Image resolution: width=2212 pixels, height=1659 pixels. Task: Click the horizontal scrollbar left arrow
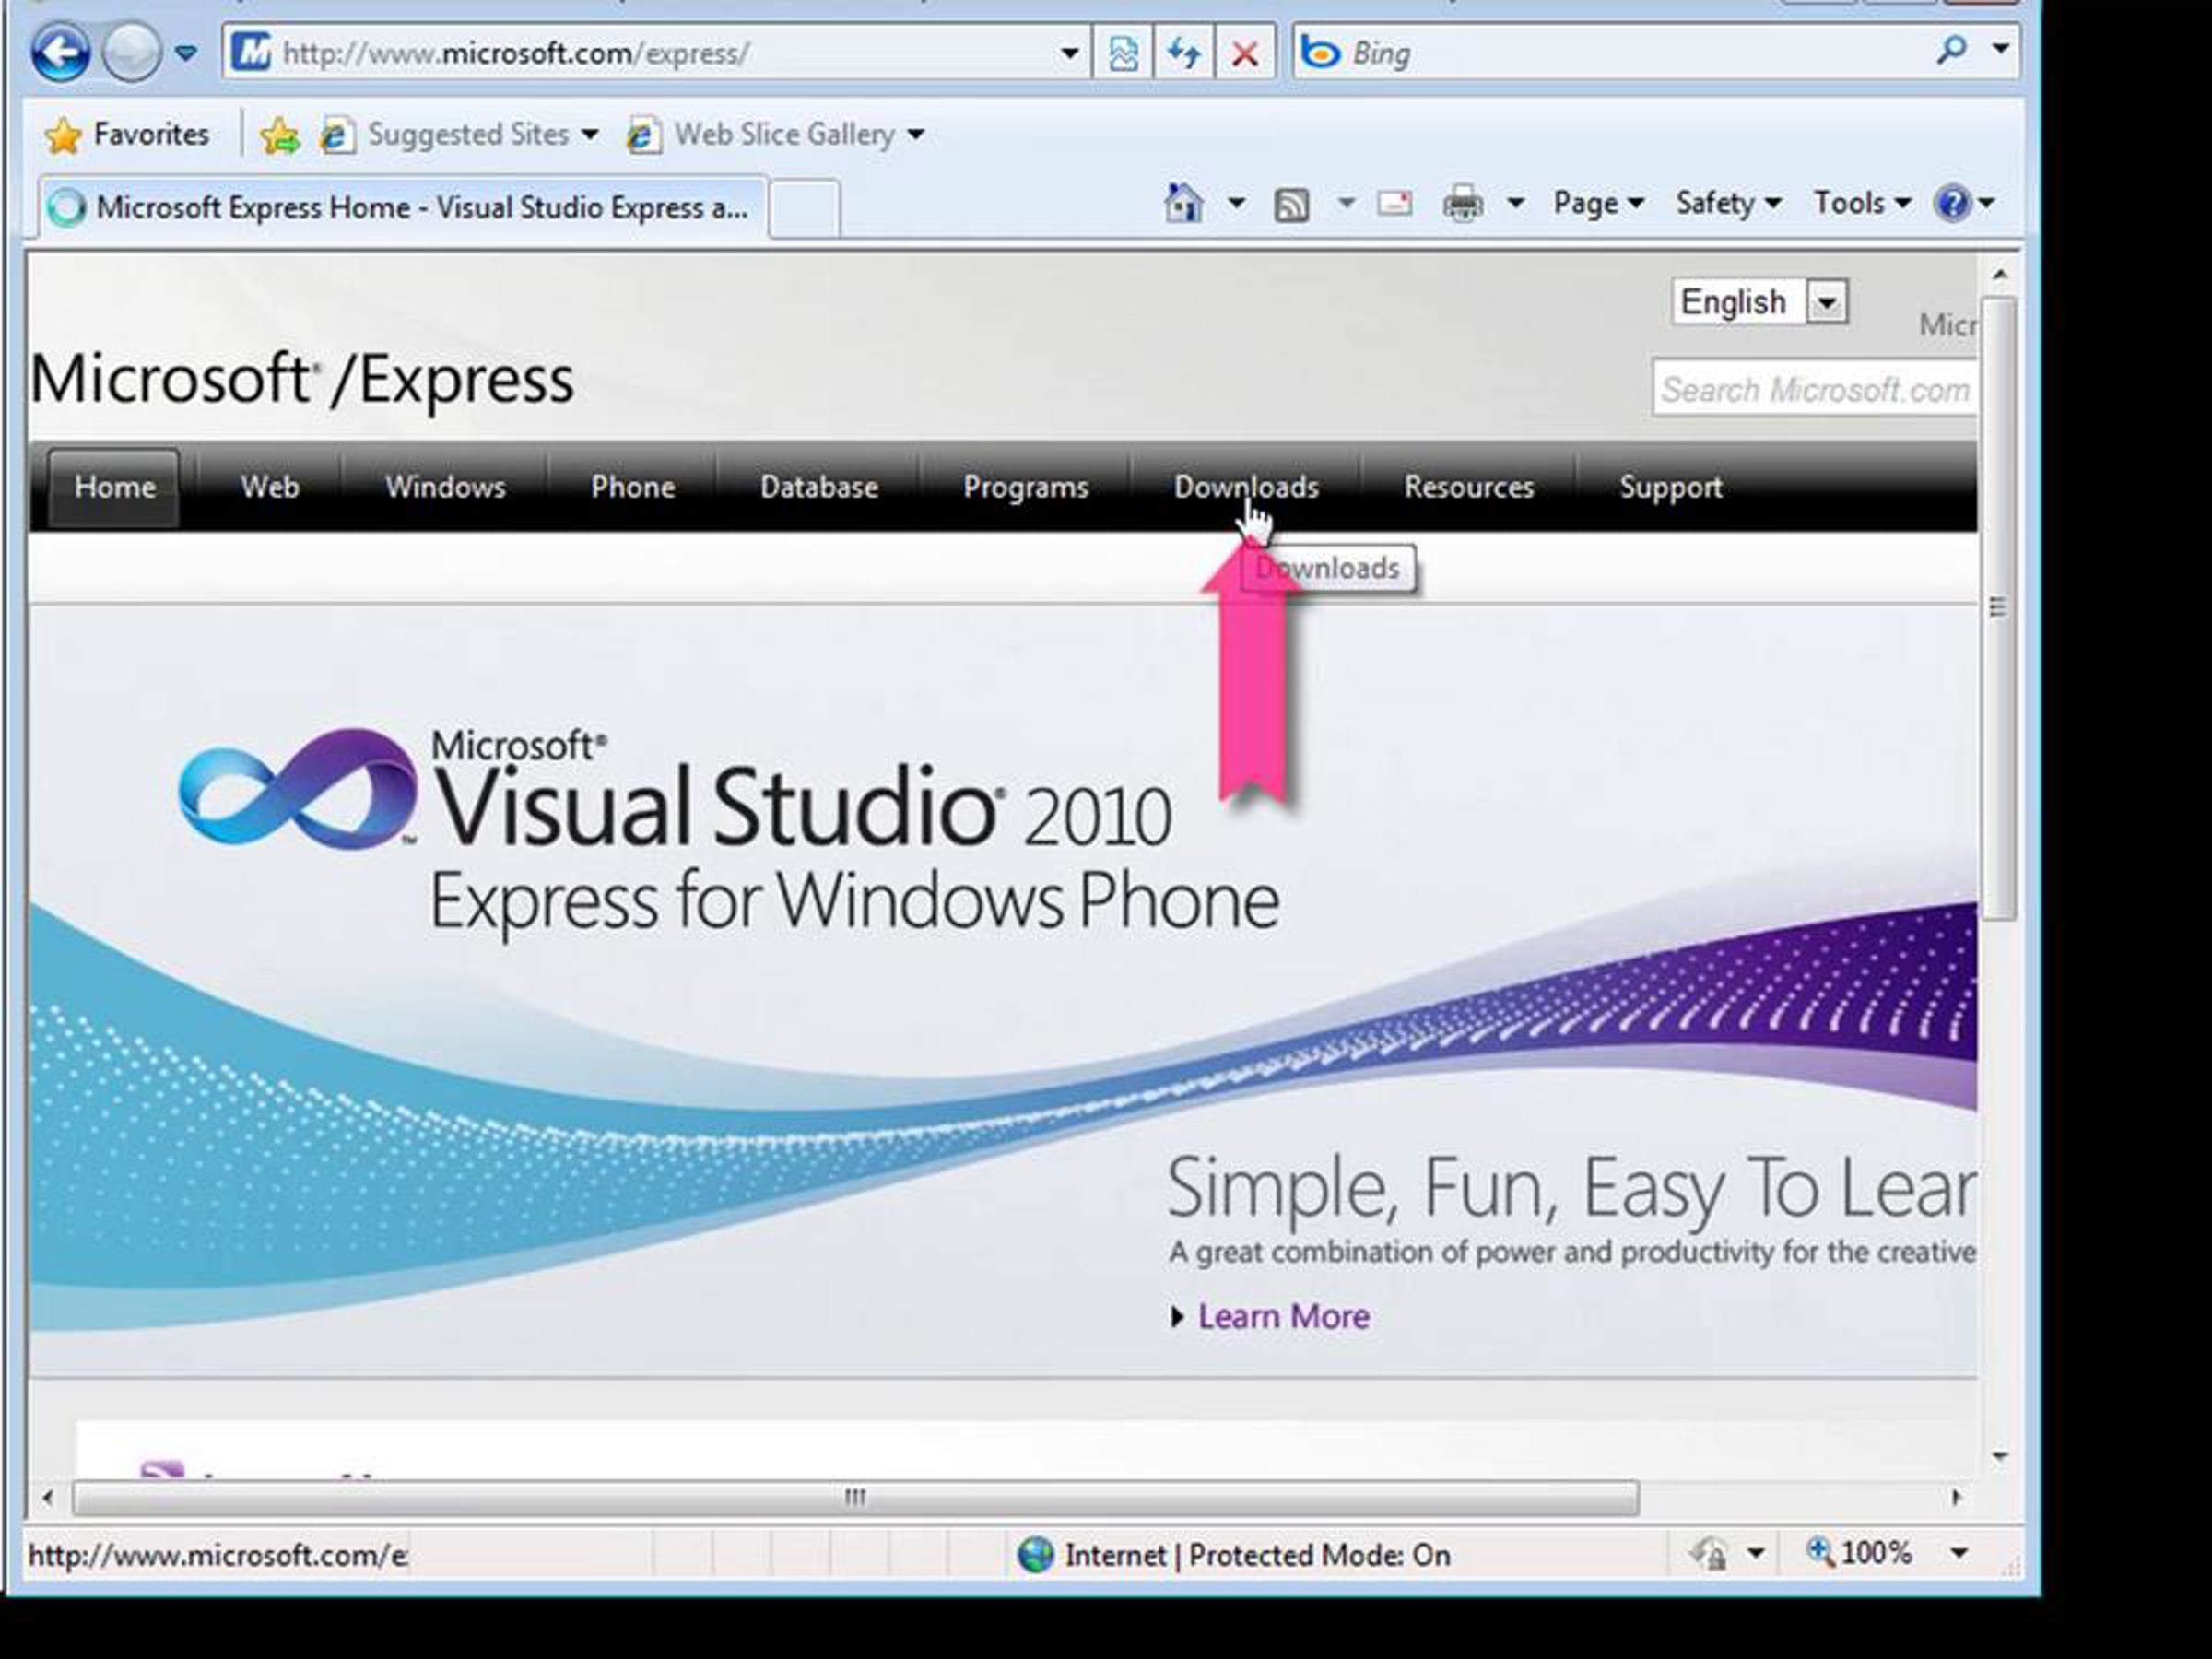(48, 1497)
